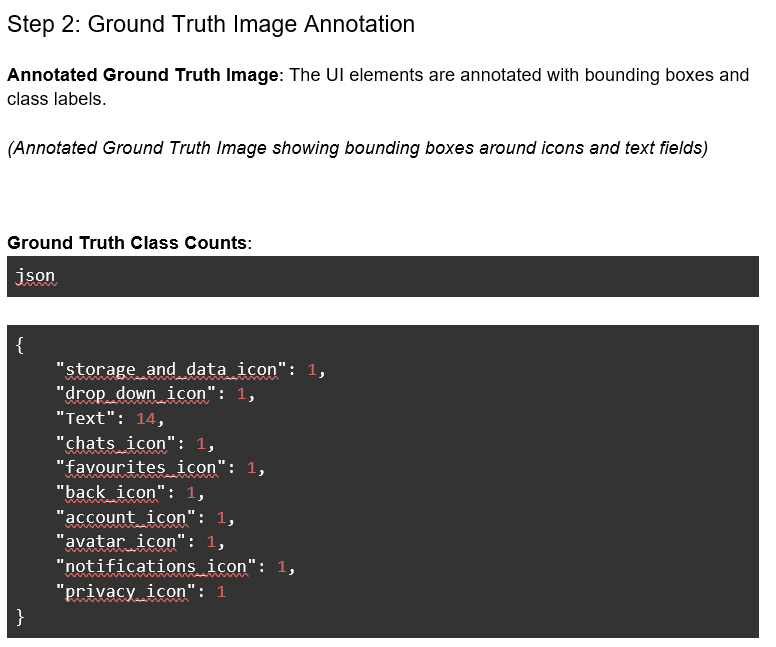Click the "Ground Truth Class Counts" label
Viewport: 776px width, 647px height.
tap(127, 243)
